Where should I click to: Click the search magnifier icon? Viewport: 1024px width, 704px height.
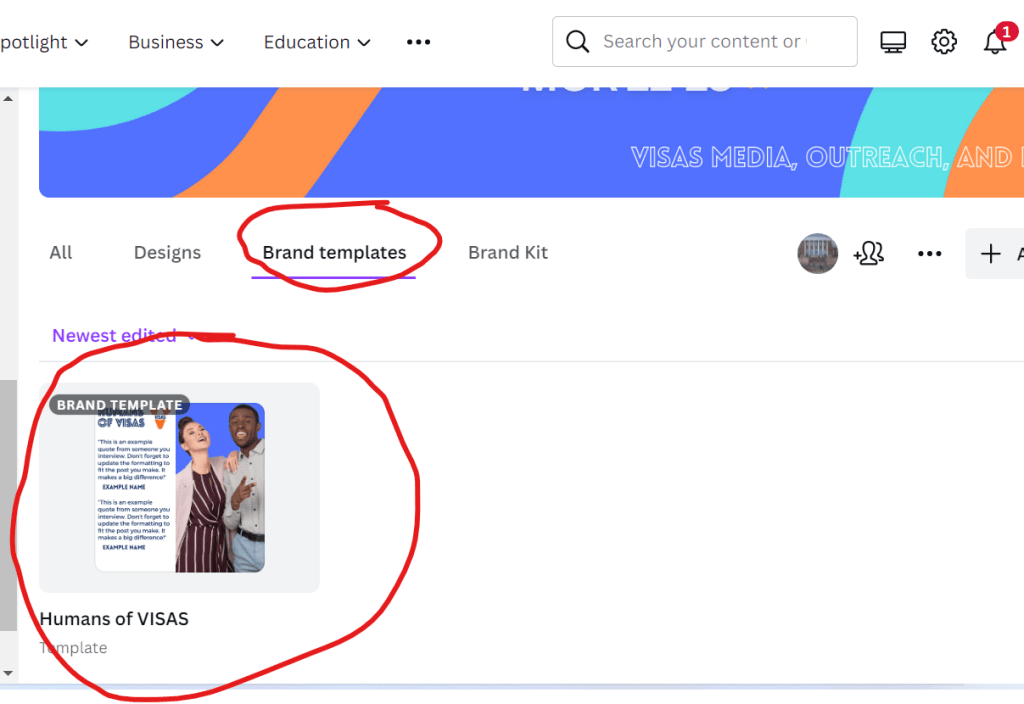pyautogui.click(x=577, y=41)
